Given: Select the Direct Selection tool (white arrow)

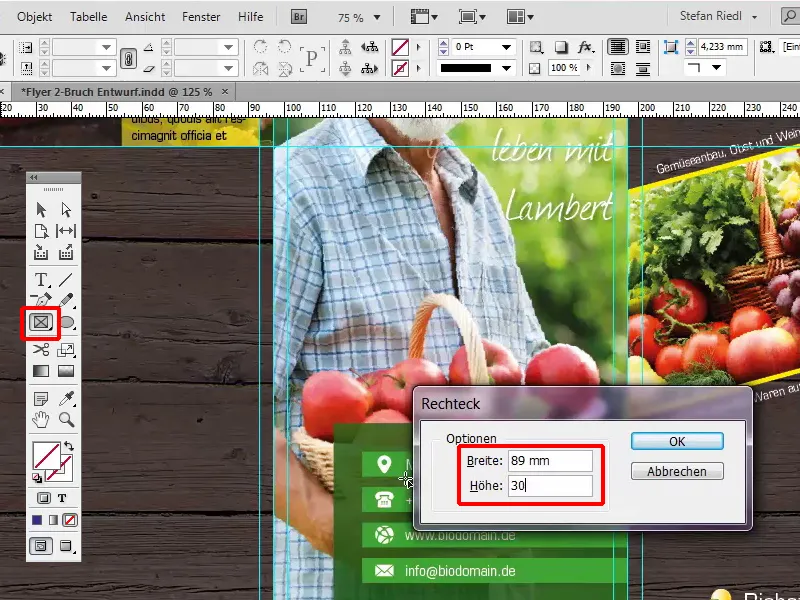Looking at the screenshot, I should coord(66,210).
